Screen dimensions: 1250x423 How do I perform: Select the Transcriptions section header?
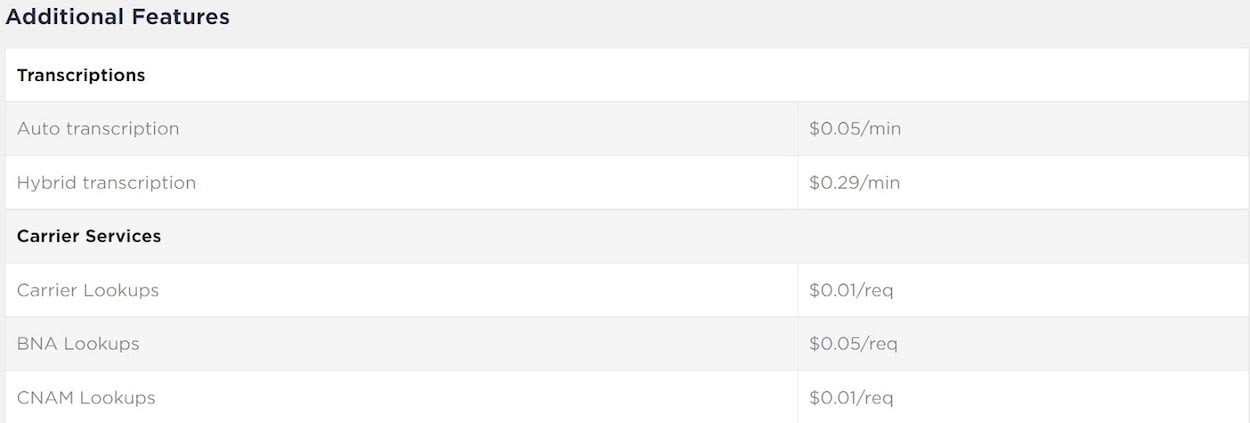coord(81,75)
